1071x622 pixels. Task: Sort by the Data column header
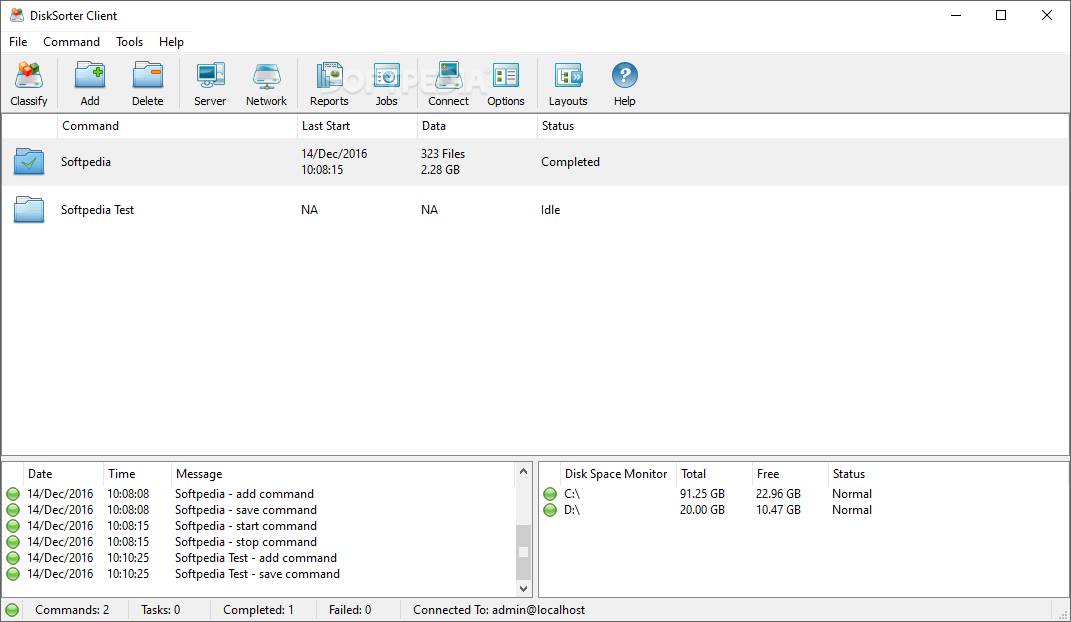pyautogui.click(x=477, y=126)
